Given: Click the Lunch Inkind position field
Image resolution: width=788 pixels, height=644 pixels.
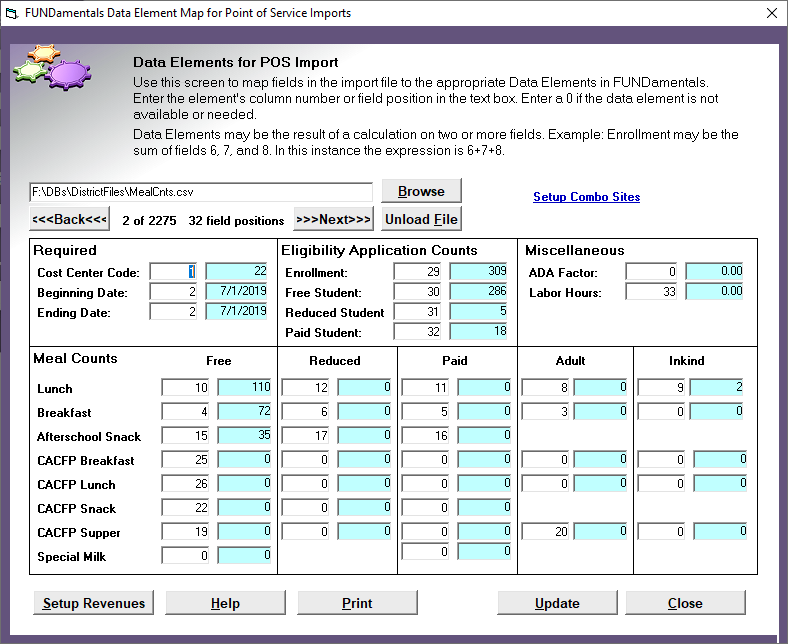Looking at the screenshot, I should pyautogui.click(x=661, y=387).
